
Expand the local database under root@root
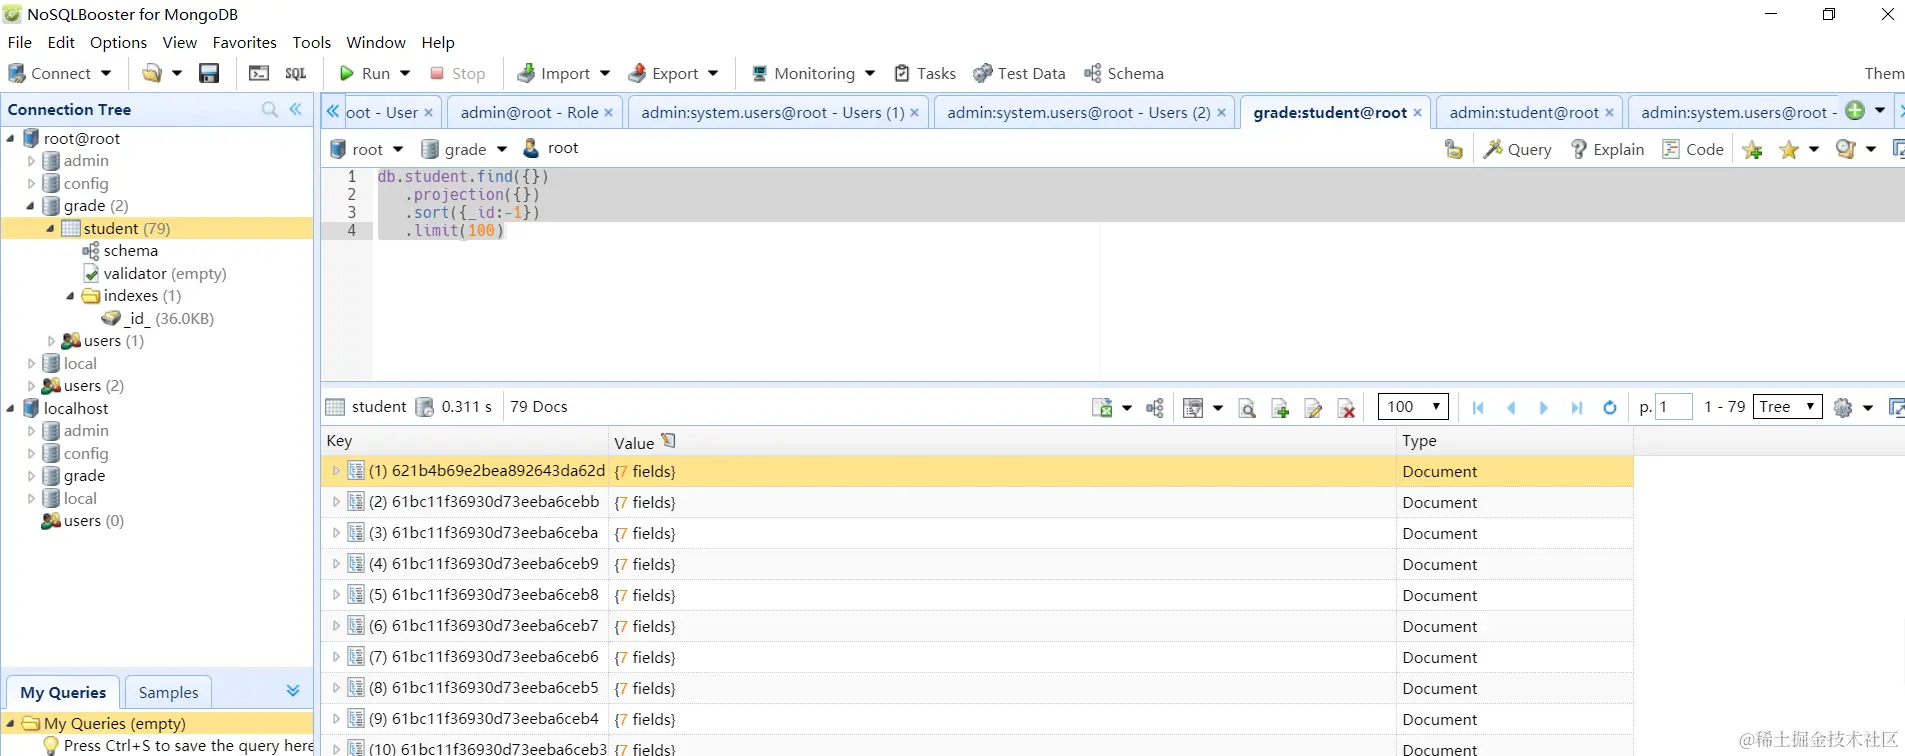click(31, 364)
